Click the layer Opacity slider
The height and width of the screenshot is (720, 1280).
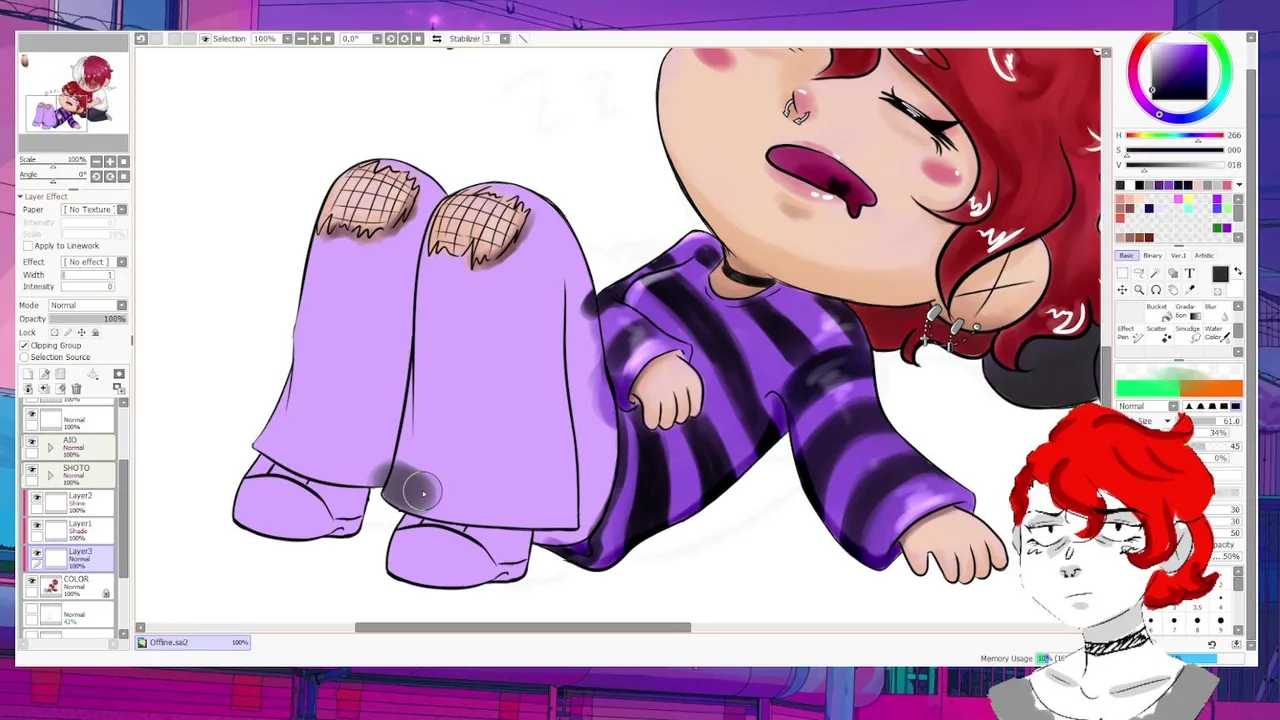click(x=88, y=319)
